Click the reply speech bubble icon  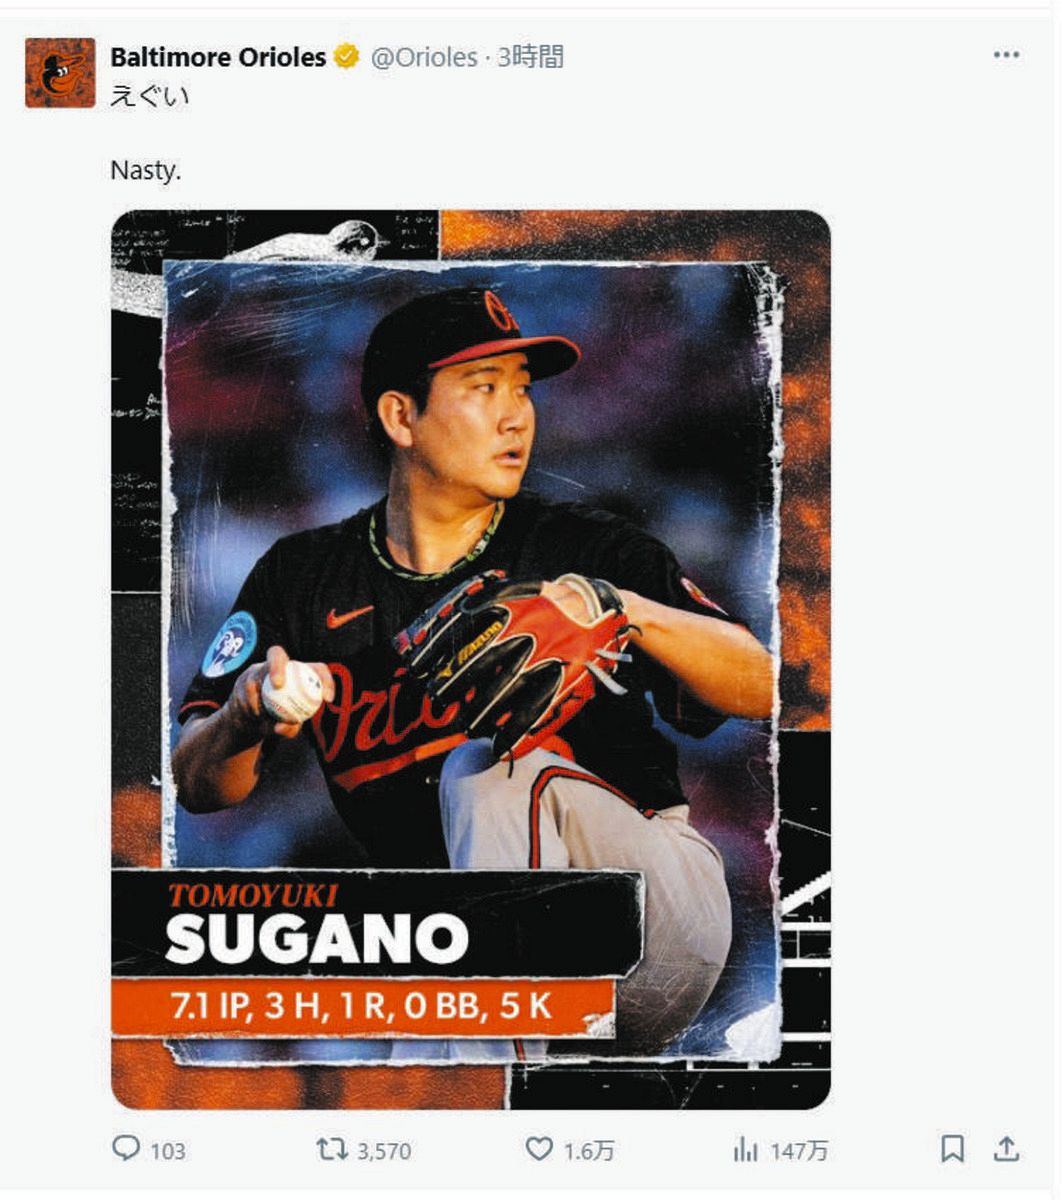pos(125,1148)
